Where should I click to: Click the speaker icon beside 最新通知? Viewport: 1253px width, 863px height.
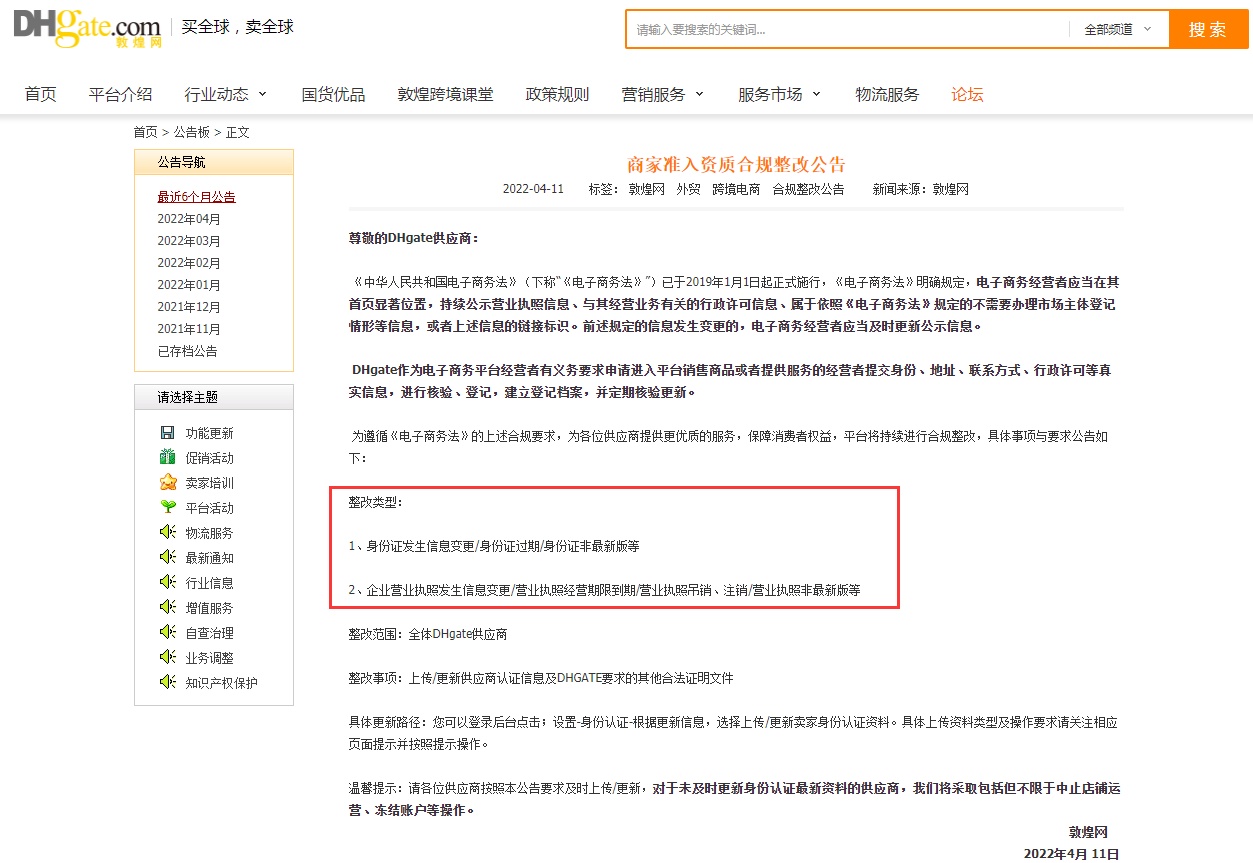pyautogui.click(x=167, y=558)
